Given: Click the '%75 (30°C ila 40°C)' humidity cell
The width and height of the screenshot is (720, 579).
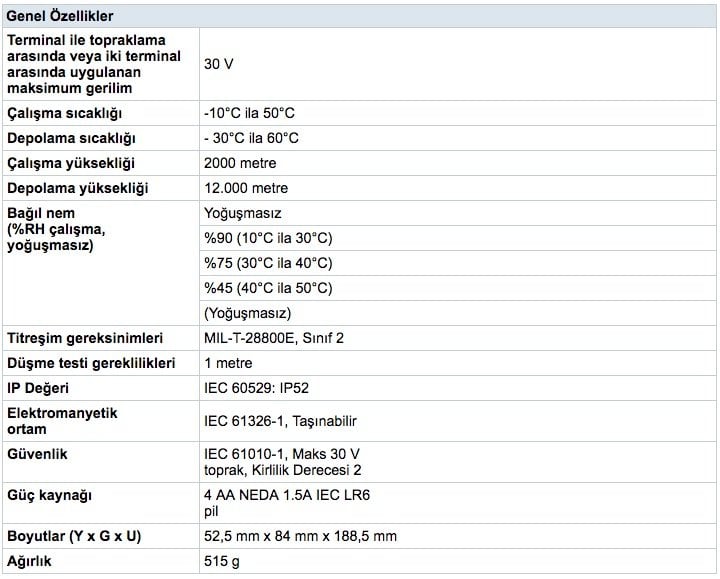Looking at the screenshot, I should point(268,263).
